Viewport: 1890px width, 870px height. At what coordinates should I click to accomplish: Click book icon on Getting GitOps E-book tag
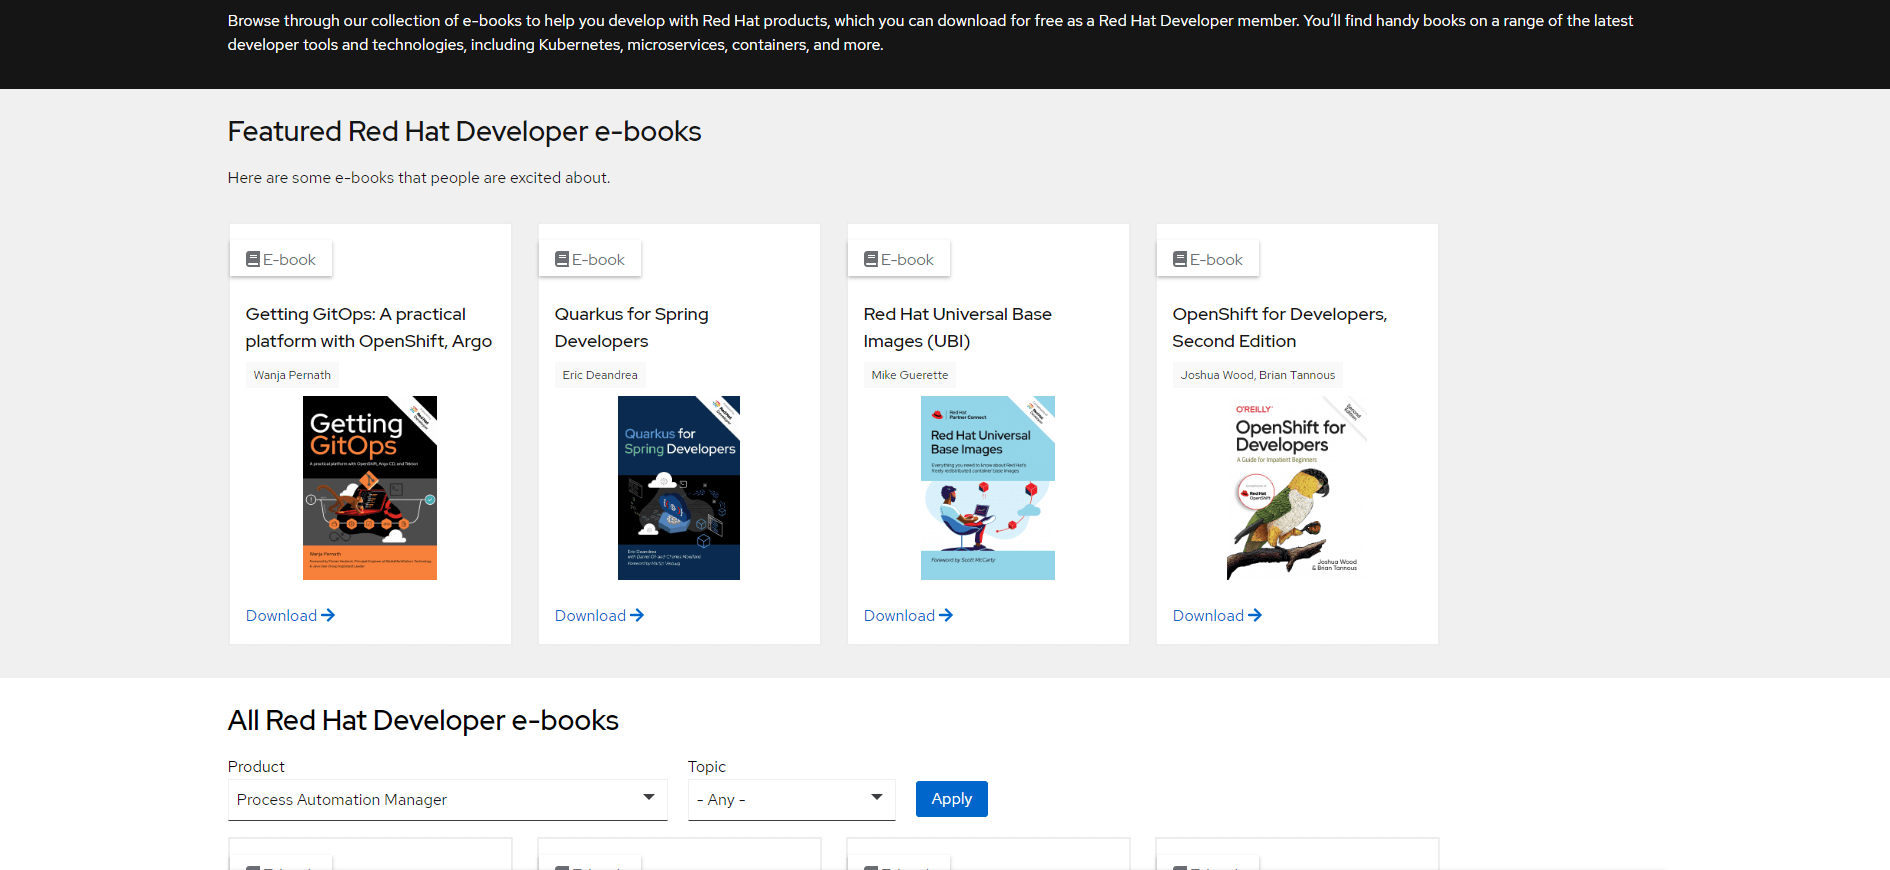click(x=253, y=260)
